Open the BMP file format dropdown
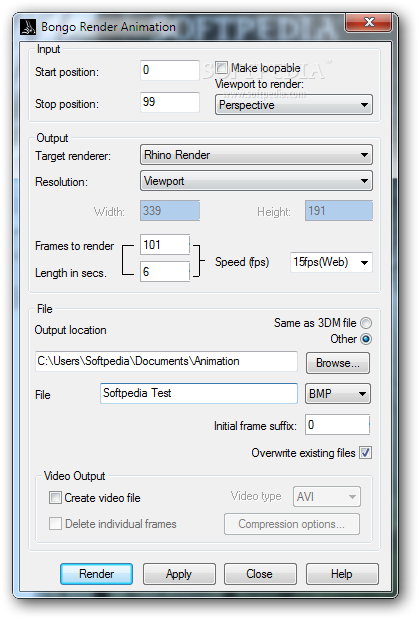Image resolution: width=419 pixels, height=619 pixels. [338, 393]
